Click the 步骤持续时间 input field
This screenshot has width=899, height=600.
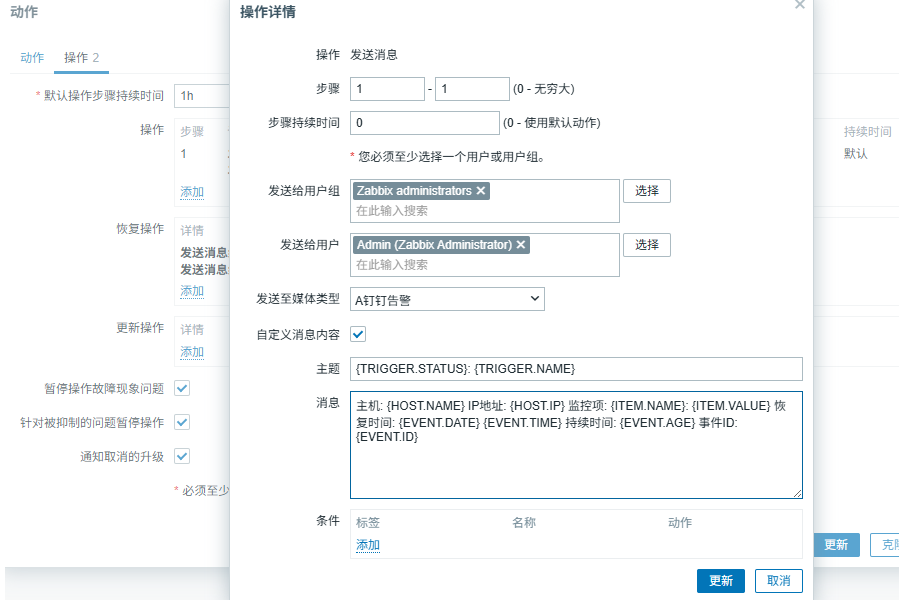pyautogui.click(x=424, y=123)
